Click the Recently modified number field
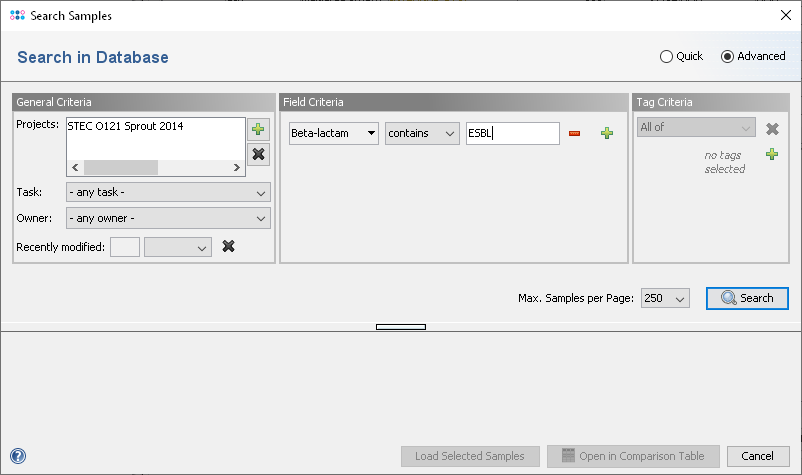 coord(125,247)
